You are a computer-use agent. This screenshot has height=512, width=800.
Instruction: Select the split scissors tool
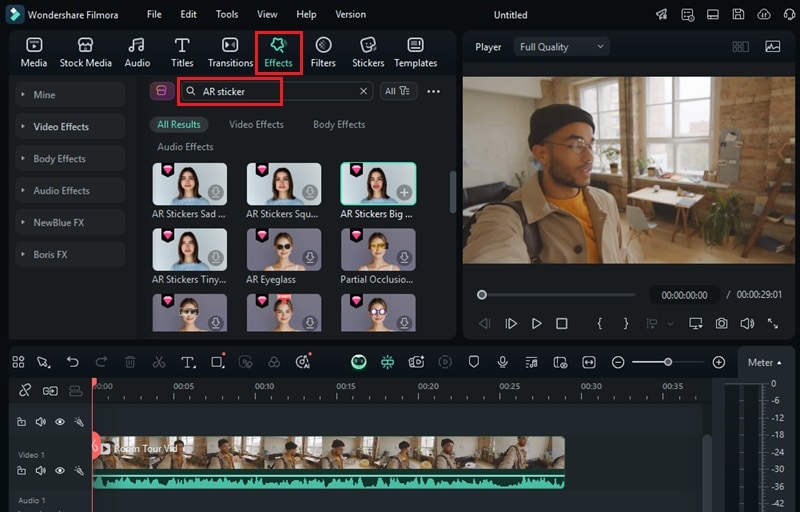pyautogui.click(x=159, y=362)
